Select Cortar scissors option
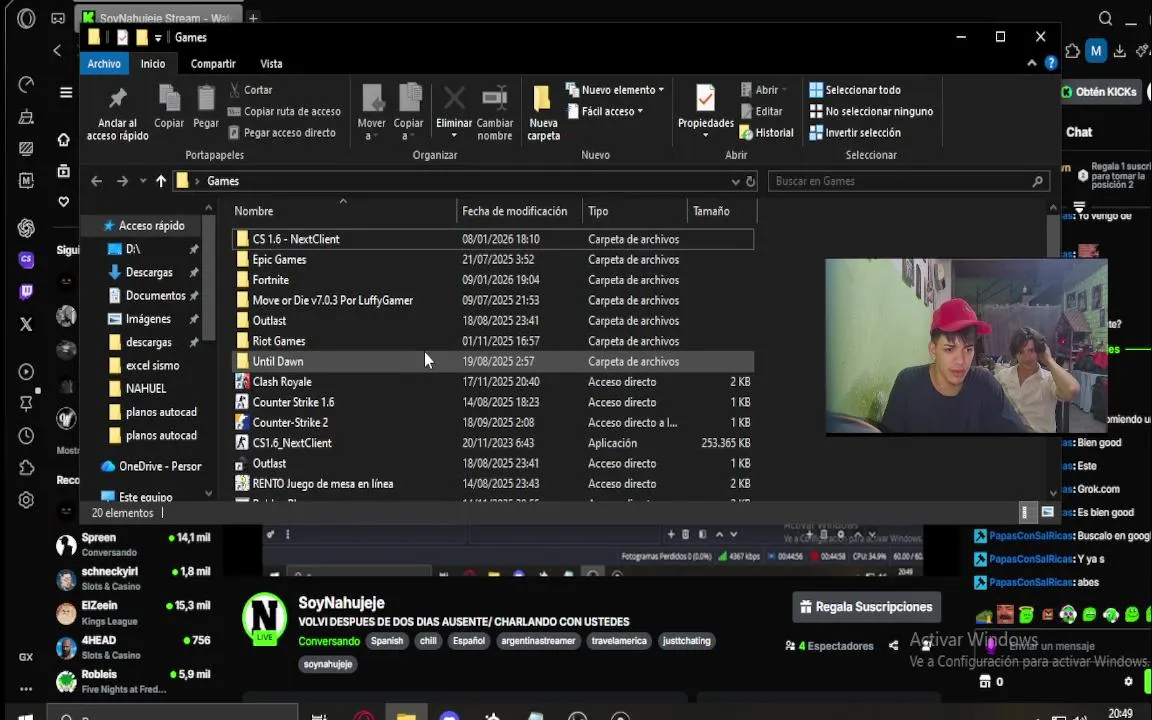 [x=251, y=90]
